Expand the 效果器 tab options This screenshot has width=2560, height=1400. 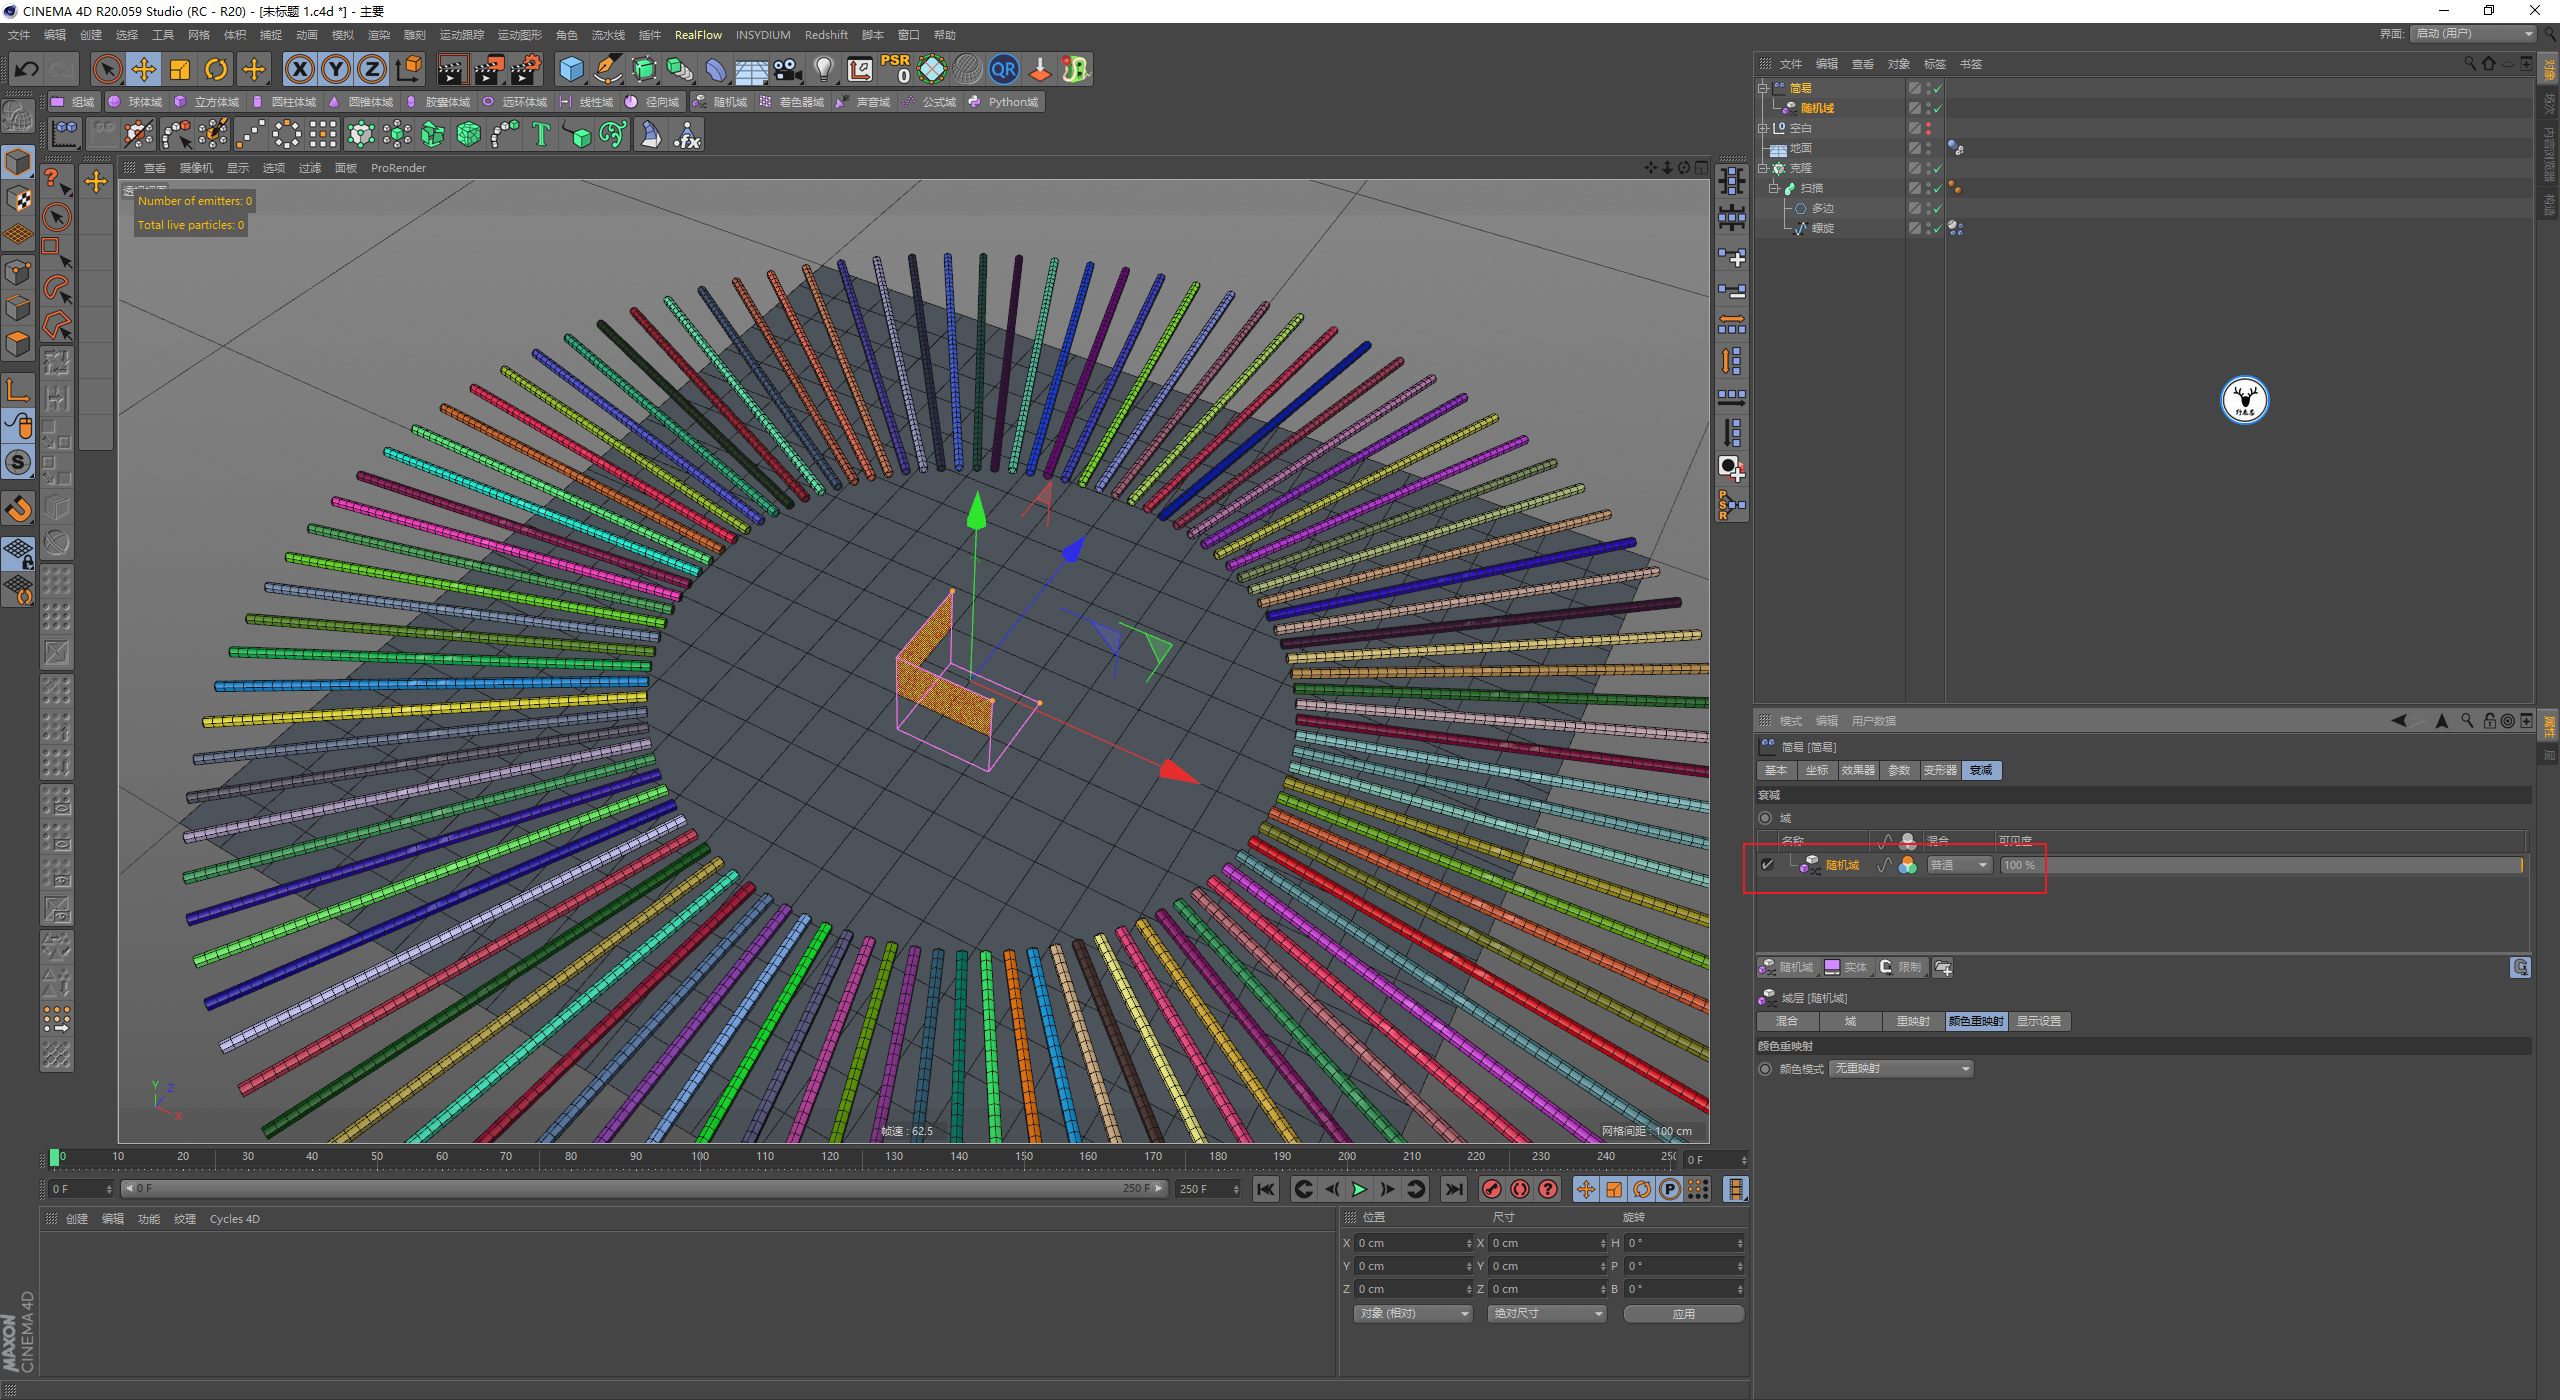pos(1855,771)
